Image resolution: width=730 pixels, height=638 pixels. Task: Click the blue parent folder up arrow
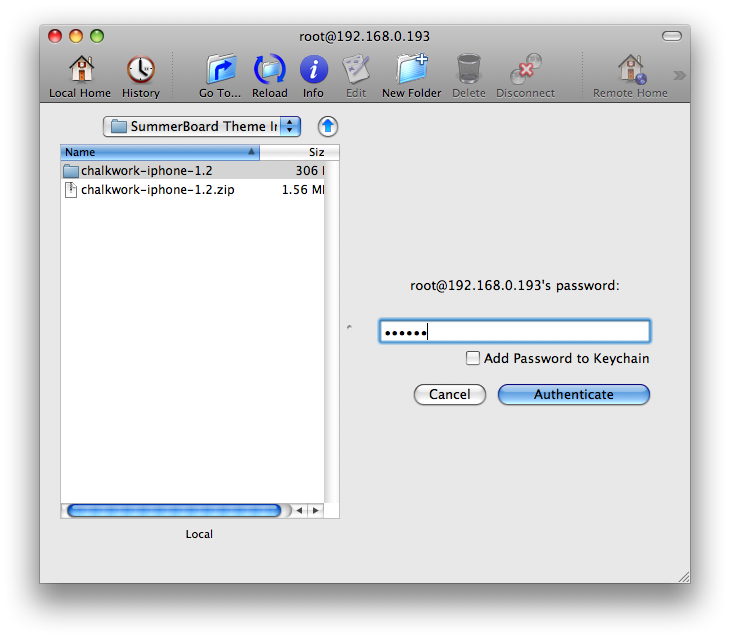pyautogui.click(x=328, y=127)
